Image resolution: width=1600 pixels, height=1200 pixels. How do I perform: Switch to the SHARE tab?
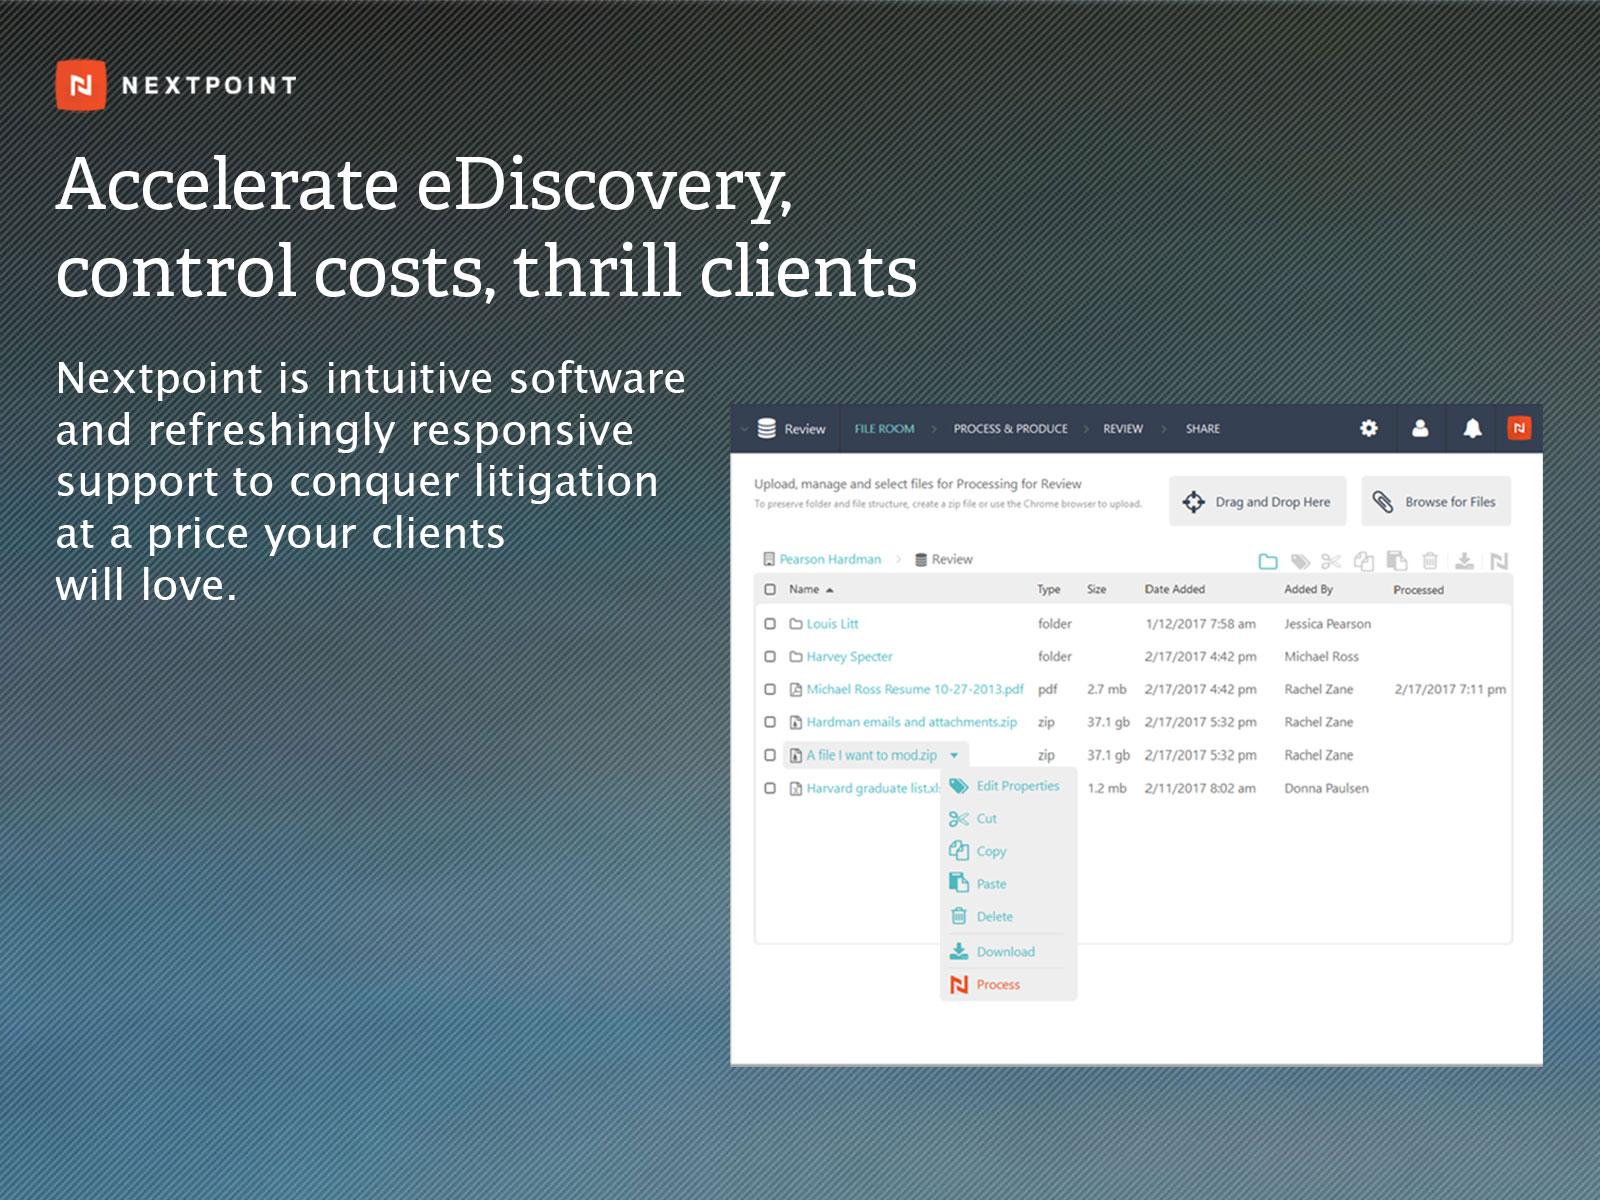click(x=1202, y=428)
